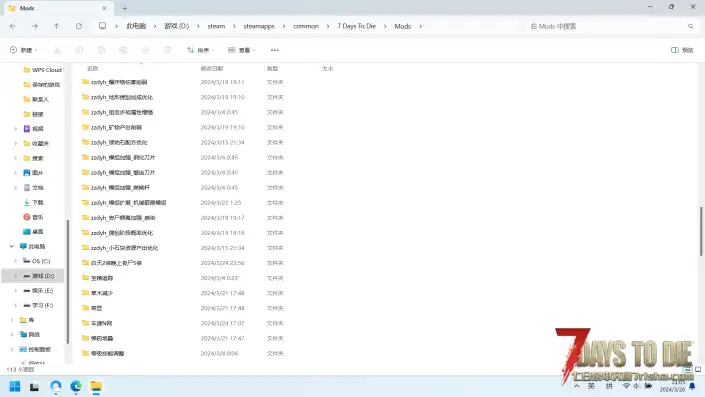705x397 pixels.
Task: Expand the 库 libraries node
Action: (x=12, y=320)
